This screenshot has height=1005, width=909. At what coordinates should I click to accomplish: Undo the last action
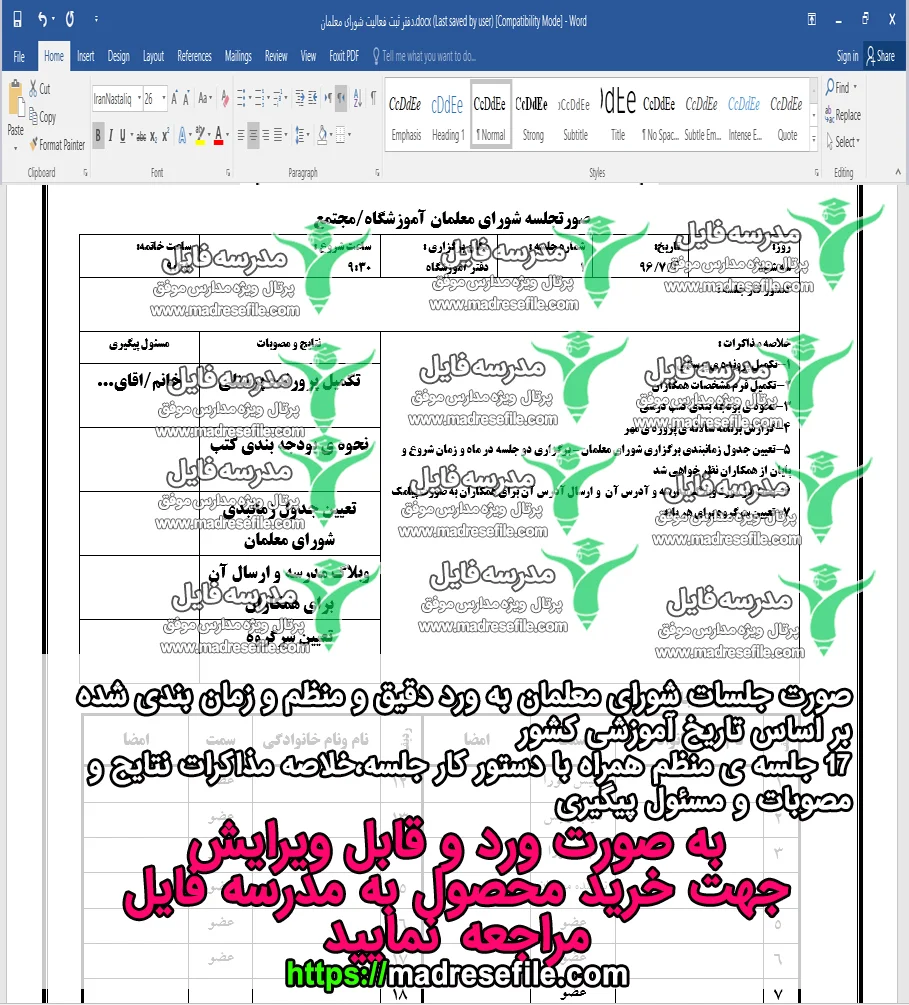(x=42, y=20)
